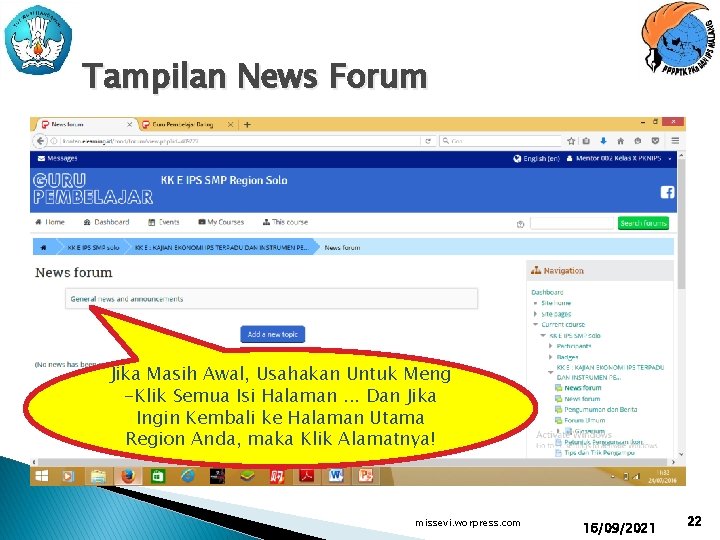
Task: Click the browser home icon in toolbar
Action: (620, 141)
